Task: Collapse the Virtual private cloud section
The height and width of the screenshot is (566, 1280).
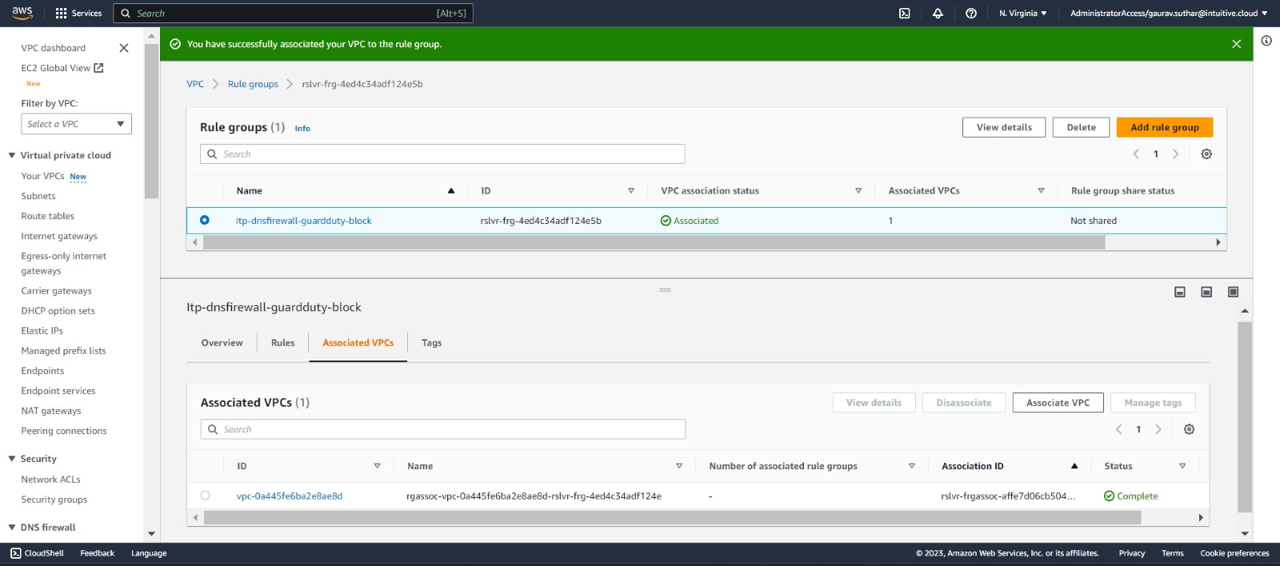Action: point(12,155)
